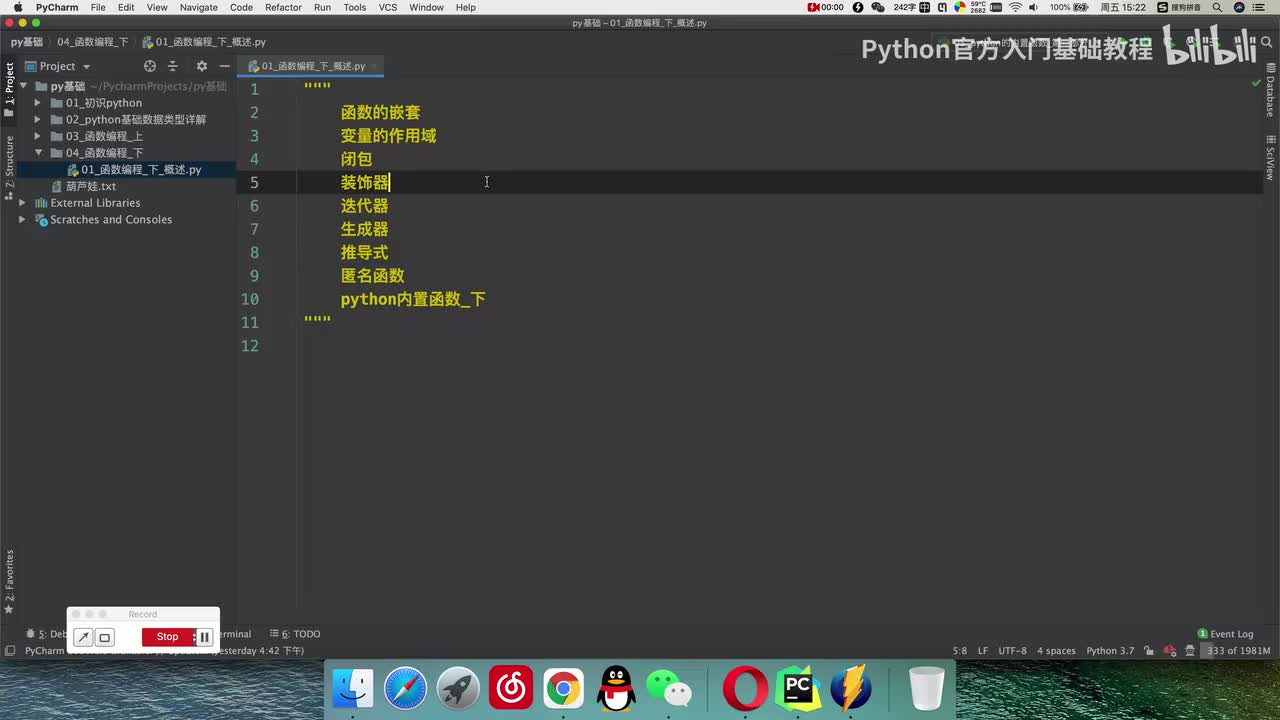Open Opera browser from the Dock
The image size is (1280, 720).
(745, 689)
